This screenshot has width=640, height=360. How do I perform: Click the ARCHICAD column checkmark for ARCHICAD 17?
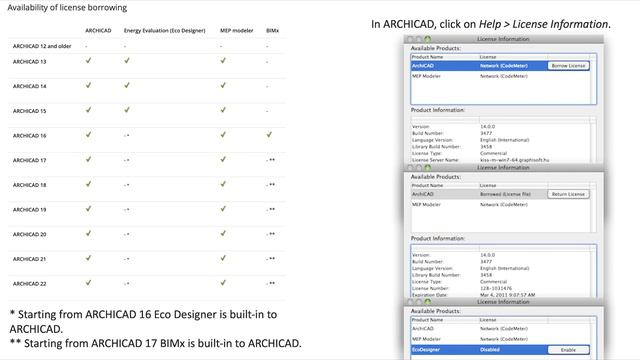click(88, 159)
